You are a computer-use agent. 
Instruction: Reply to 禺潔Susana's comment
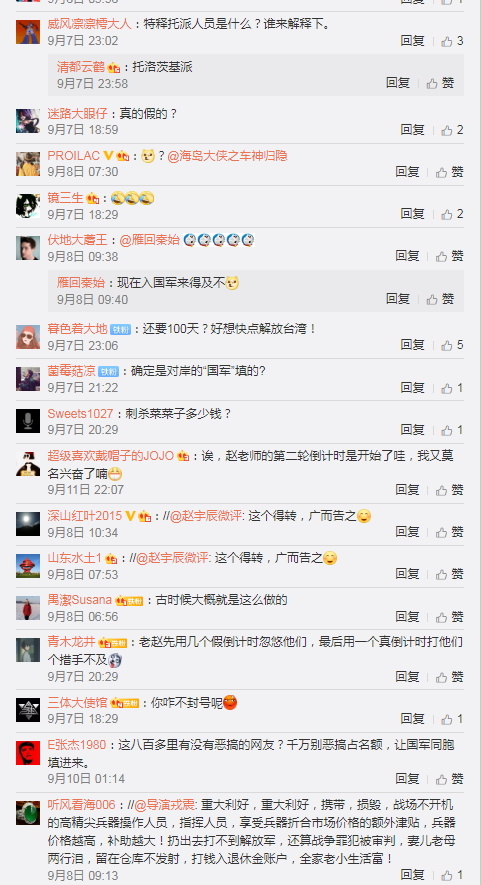pyautogui.click(x=407, y=616)
